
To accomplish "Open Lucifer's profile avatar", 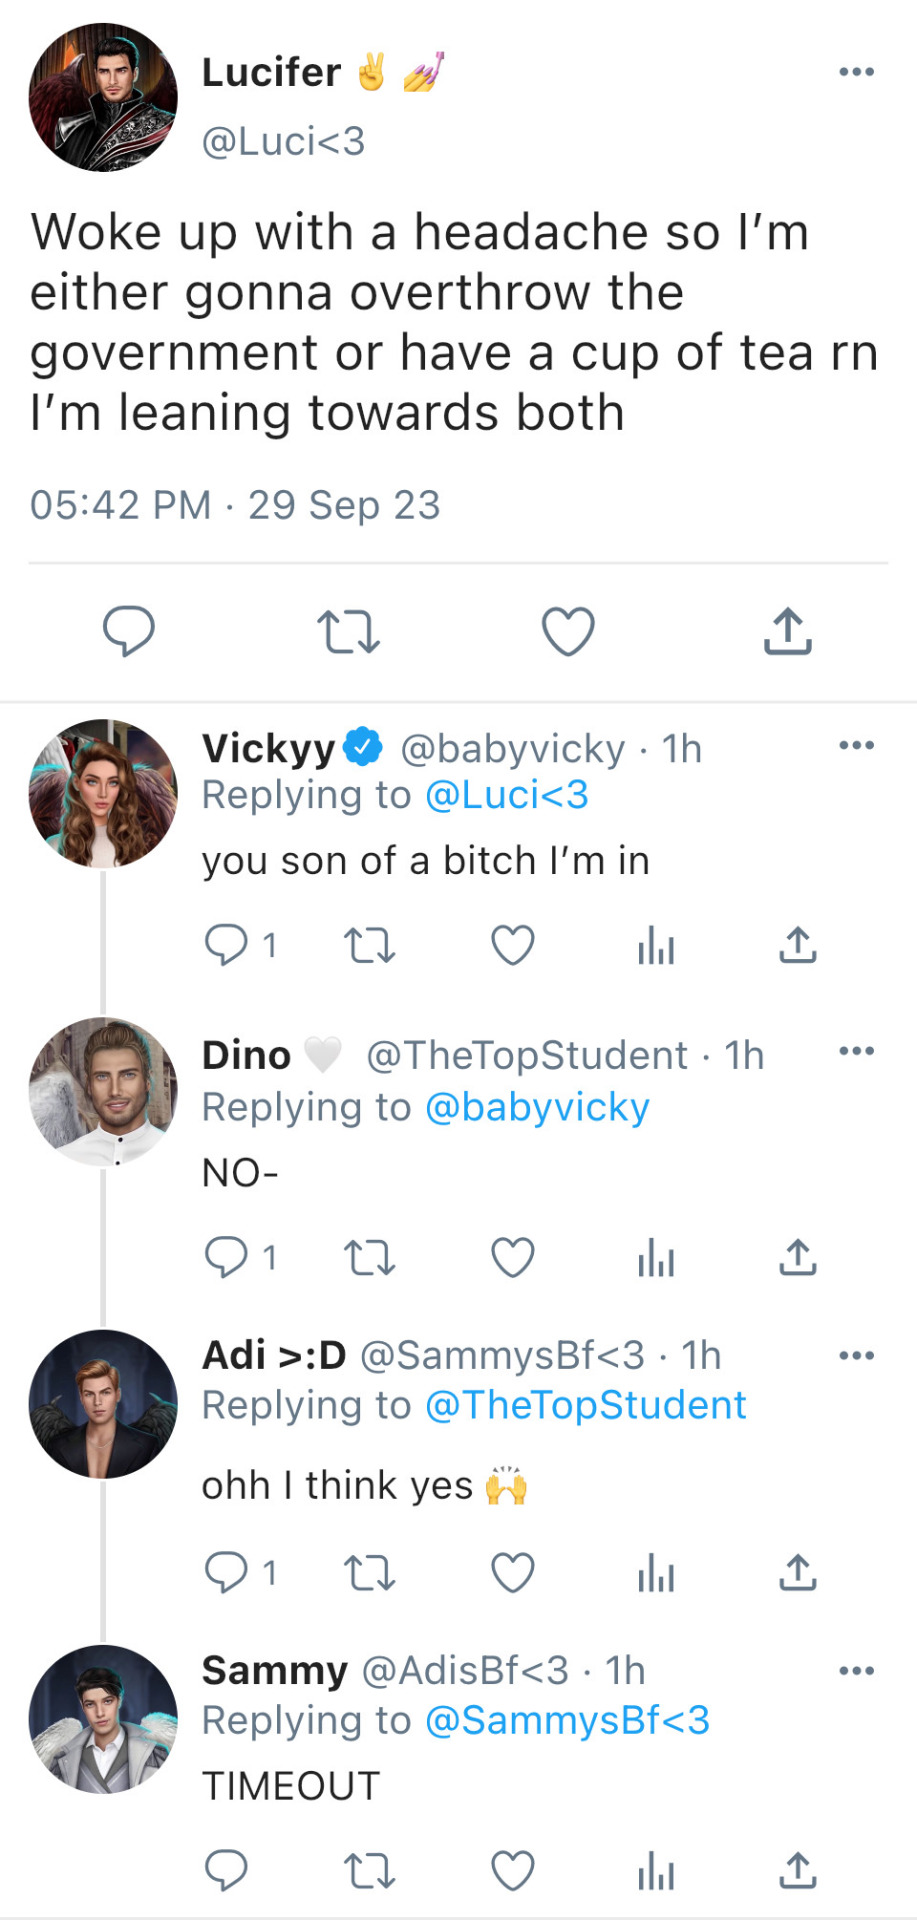I will (103, 98).
